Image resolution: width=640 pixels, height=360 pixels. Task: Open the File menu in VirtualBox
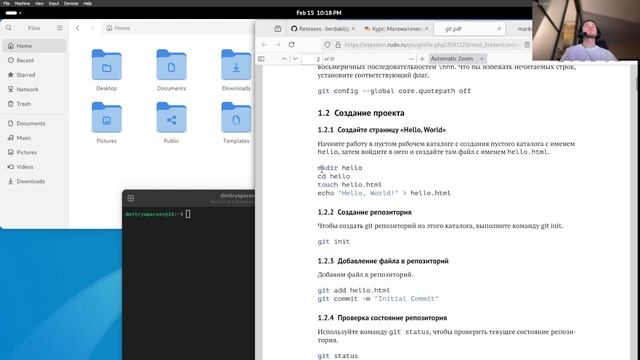(7, 3)
